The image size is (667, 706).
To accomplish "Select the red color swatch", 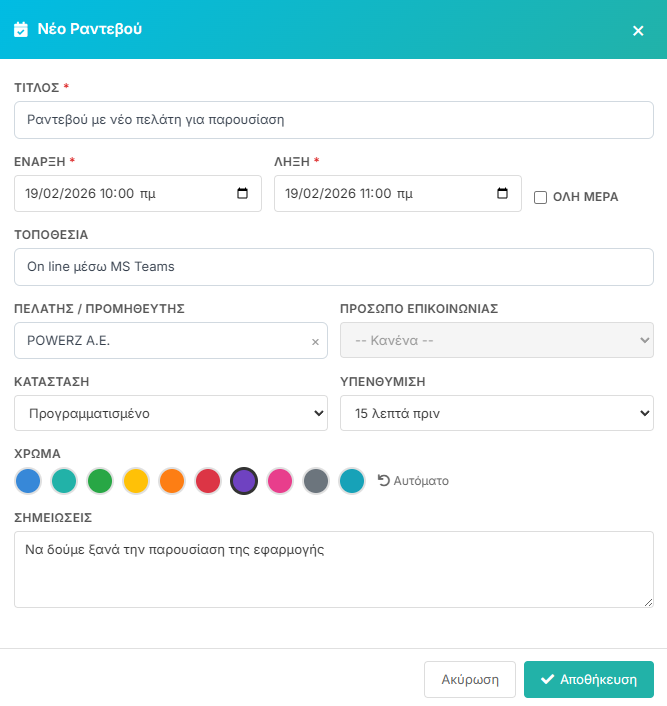I will (x=208, y=481).
